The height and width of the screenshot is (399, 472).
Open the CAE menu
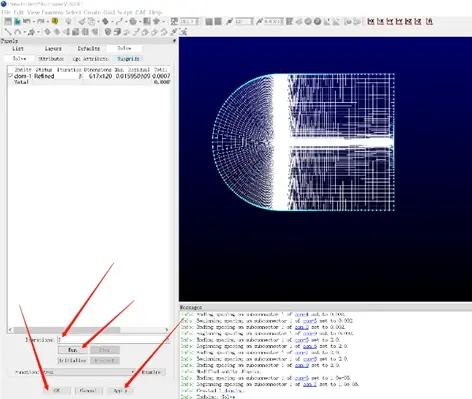(141, 12)
